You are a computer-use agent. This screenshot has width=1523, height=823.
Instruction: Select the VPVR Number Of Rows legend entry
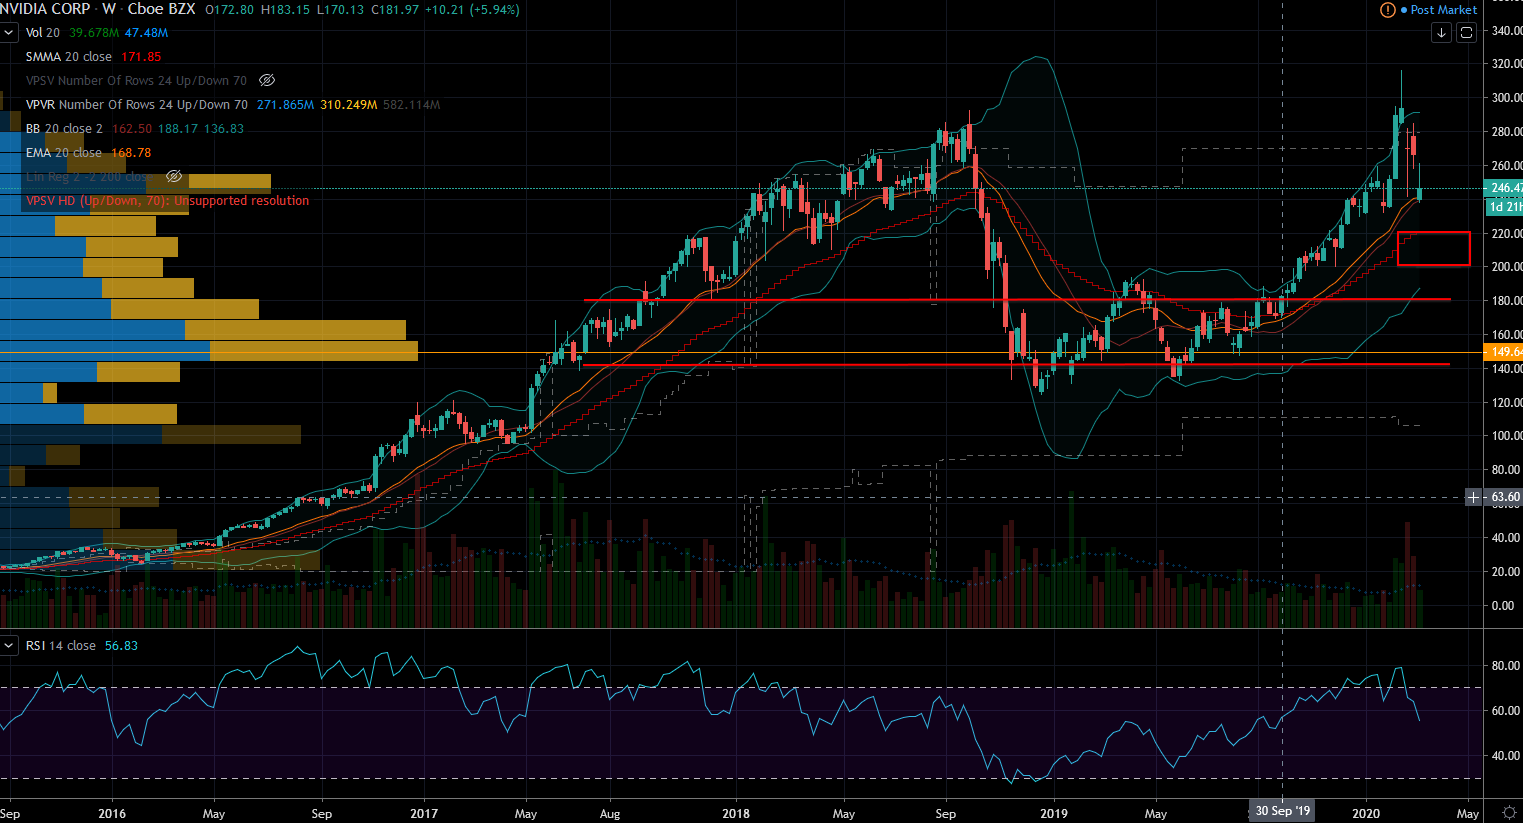click(x=137, y=105)
